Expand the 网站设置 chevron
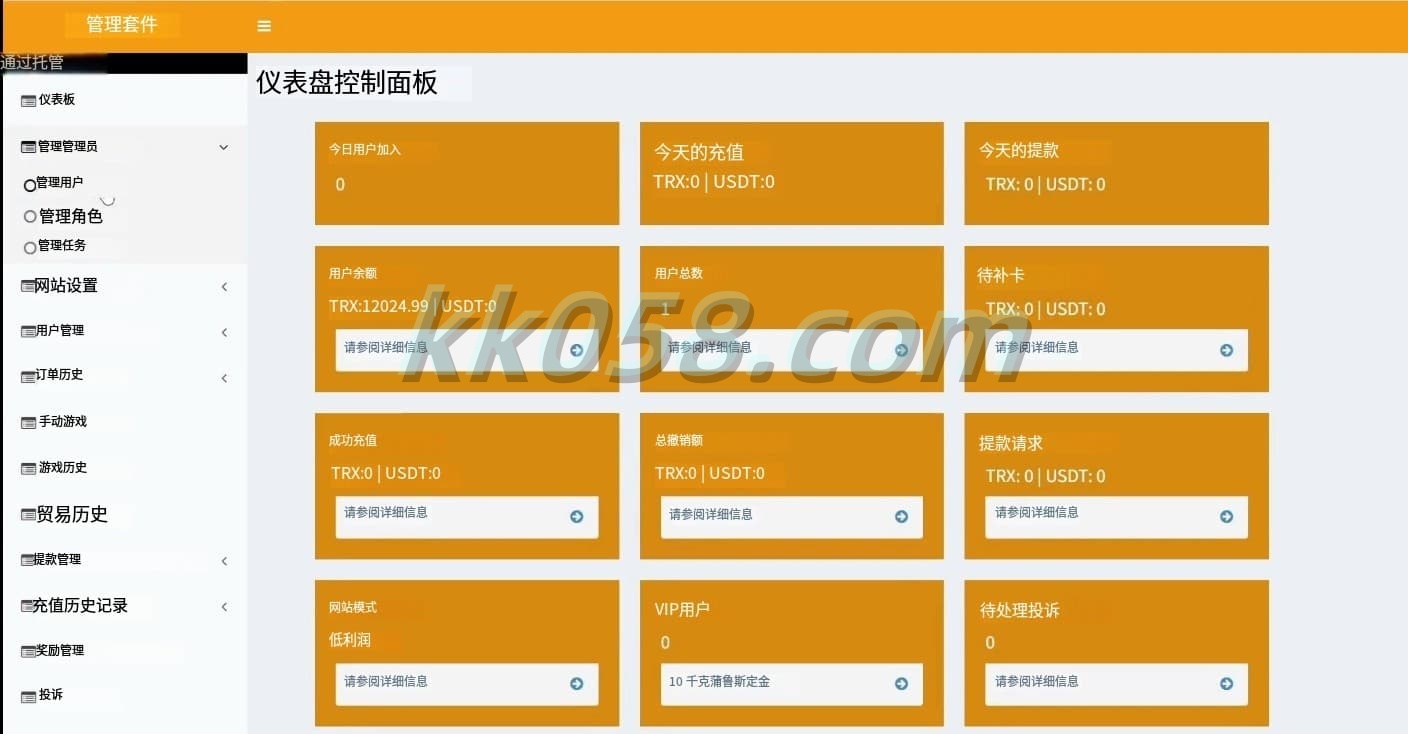The height and width of the screenshot is (734, 1408). (224, 287)
